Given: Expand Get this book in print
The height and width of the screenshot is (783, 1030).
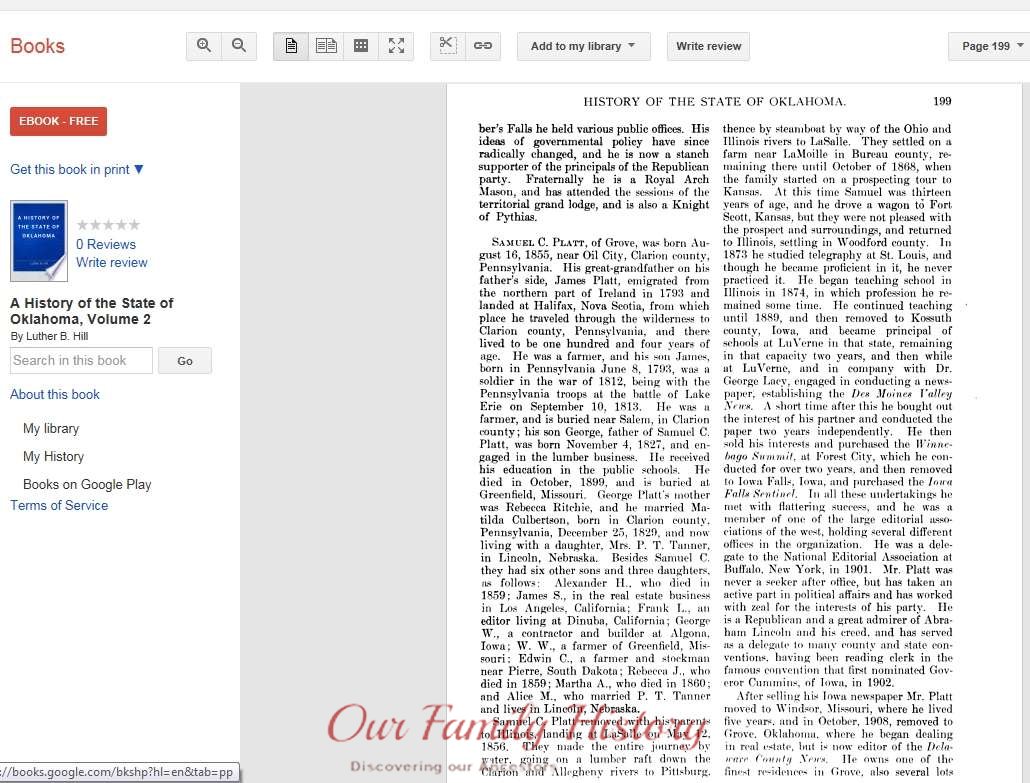Looking at the screenshot, I should (x=77, y=169).
